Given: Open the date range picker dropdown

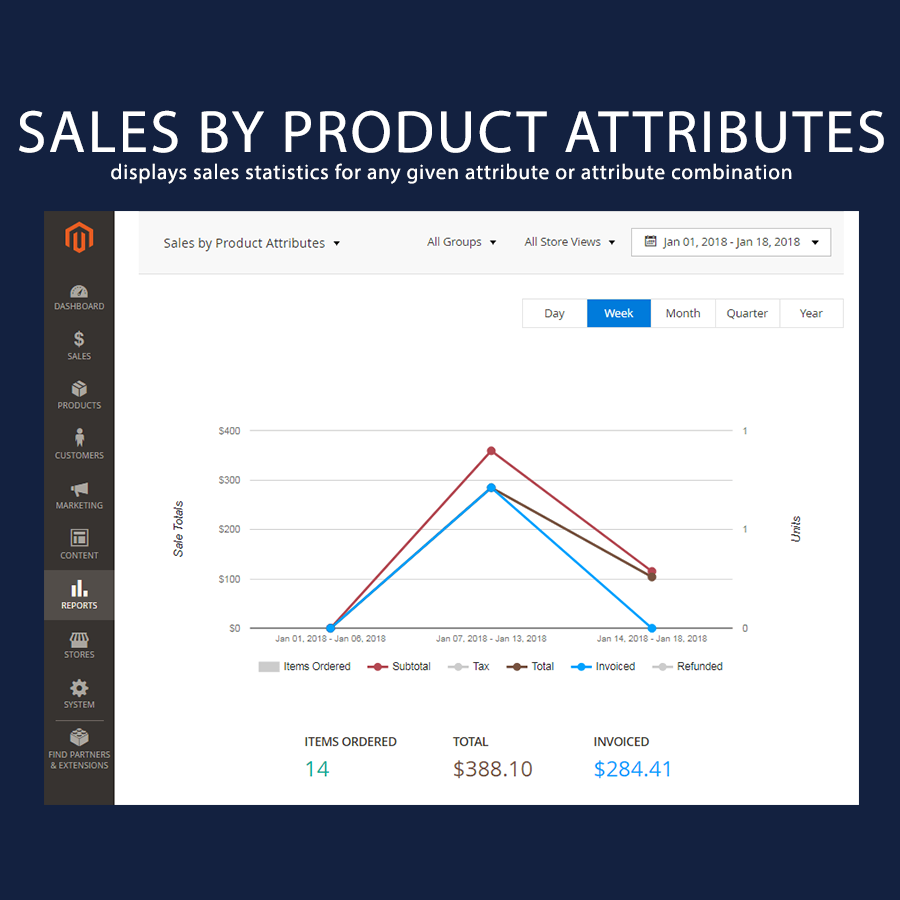Looking at the screenshot, I should coord(731,242).
